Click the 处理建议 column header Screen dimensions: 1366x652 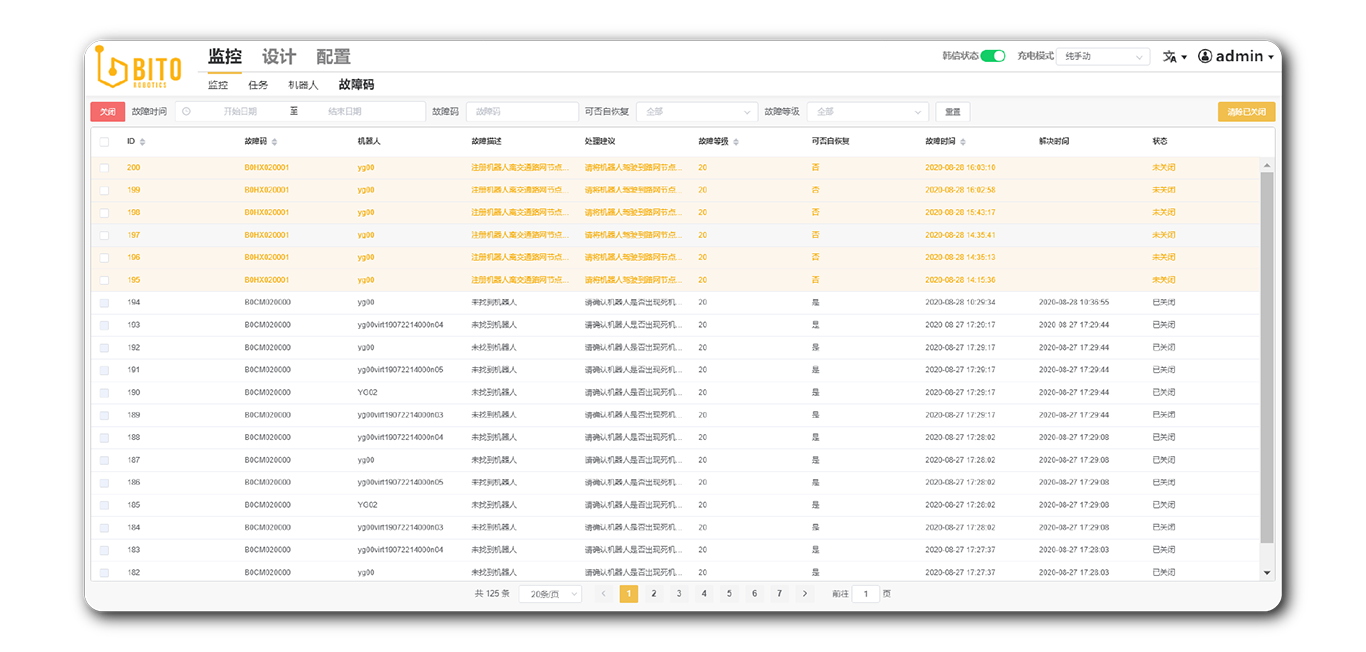coord(600,142)
